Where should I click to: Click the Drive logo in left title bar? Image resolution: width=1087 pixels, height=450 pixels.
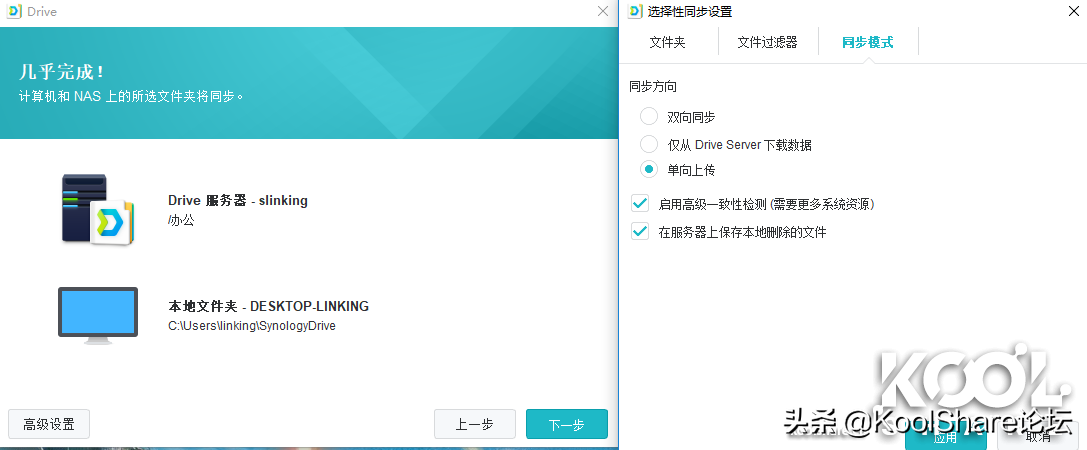coord(15,11)
